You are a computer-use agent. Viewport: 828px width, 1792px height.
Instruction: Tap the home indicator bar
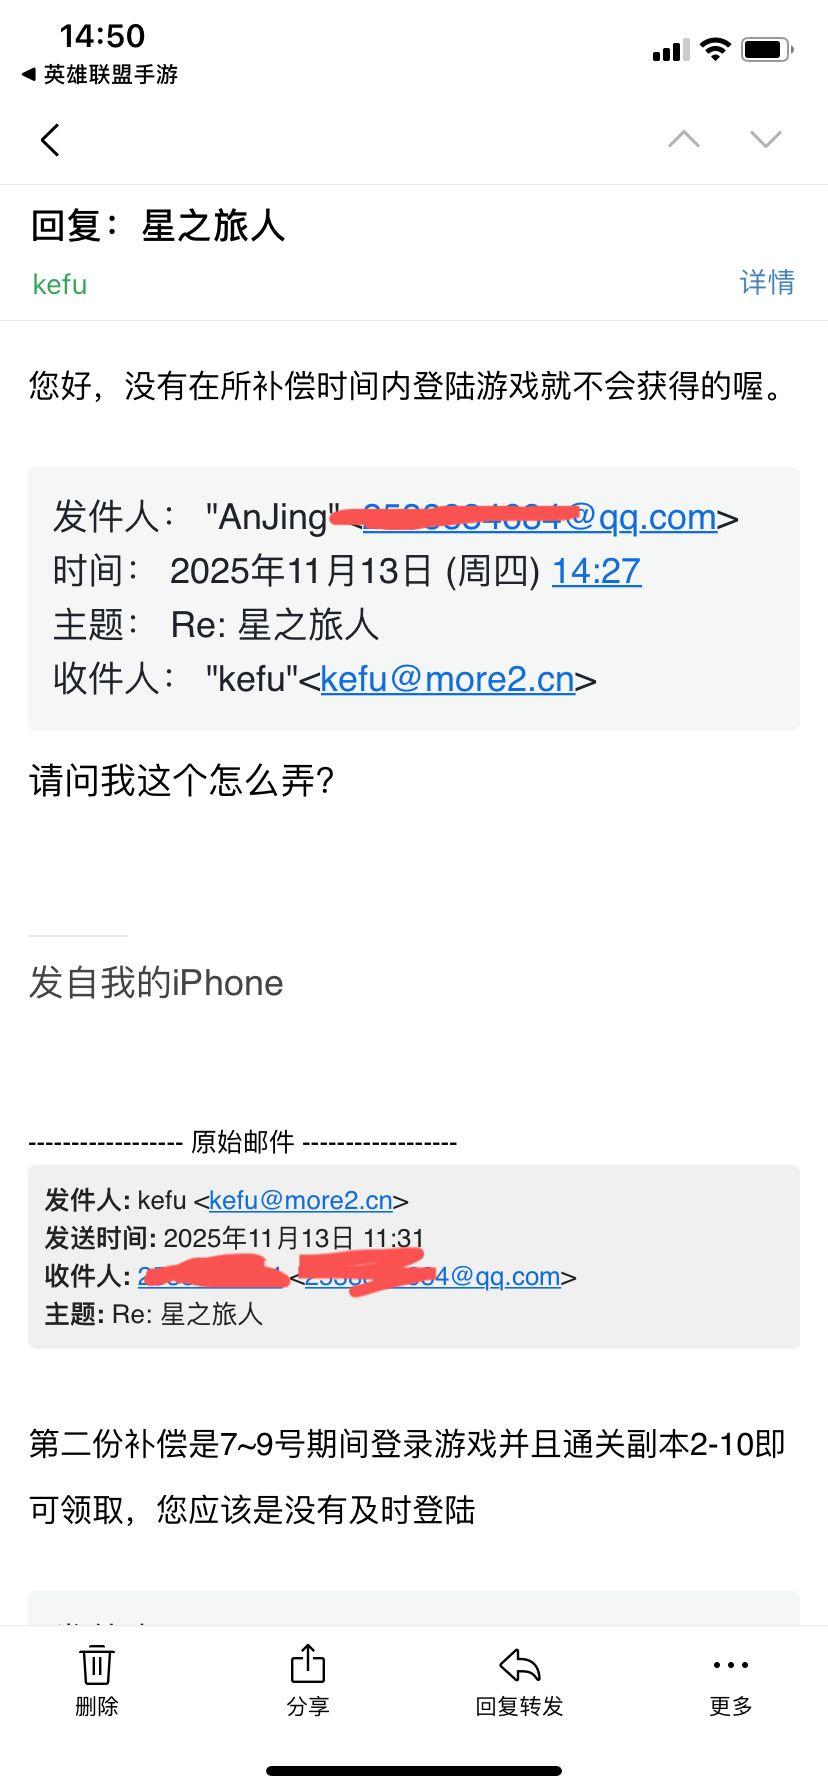pos(414,1771)
